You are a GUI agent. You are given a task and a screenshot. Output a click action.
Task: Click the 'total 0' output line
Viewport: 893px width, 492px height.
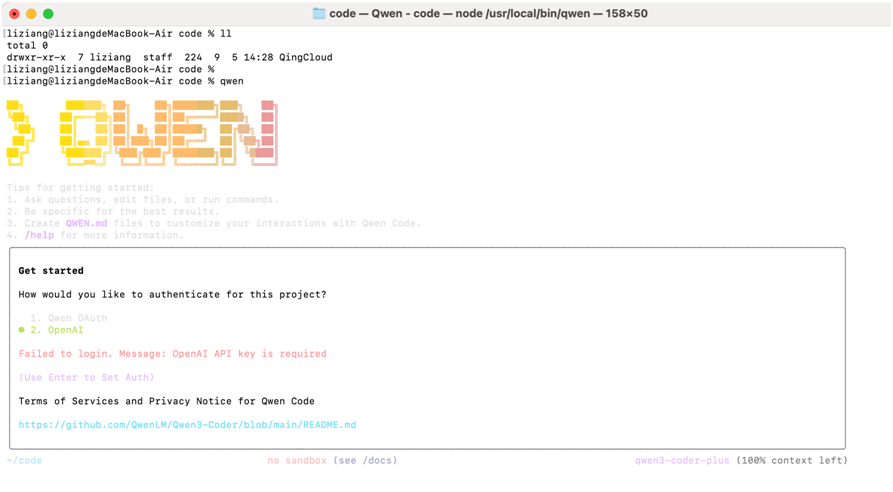pyautogui.click(x=27, y=45)
